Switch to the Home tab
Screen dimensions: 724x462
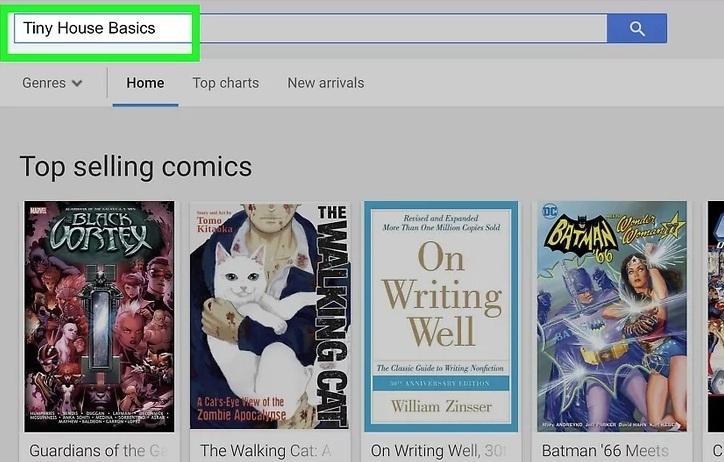click(x=145, y=83)
